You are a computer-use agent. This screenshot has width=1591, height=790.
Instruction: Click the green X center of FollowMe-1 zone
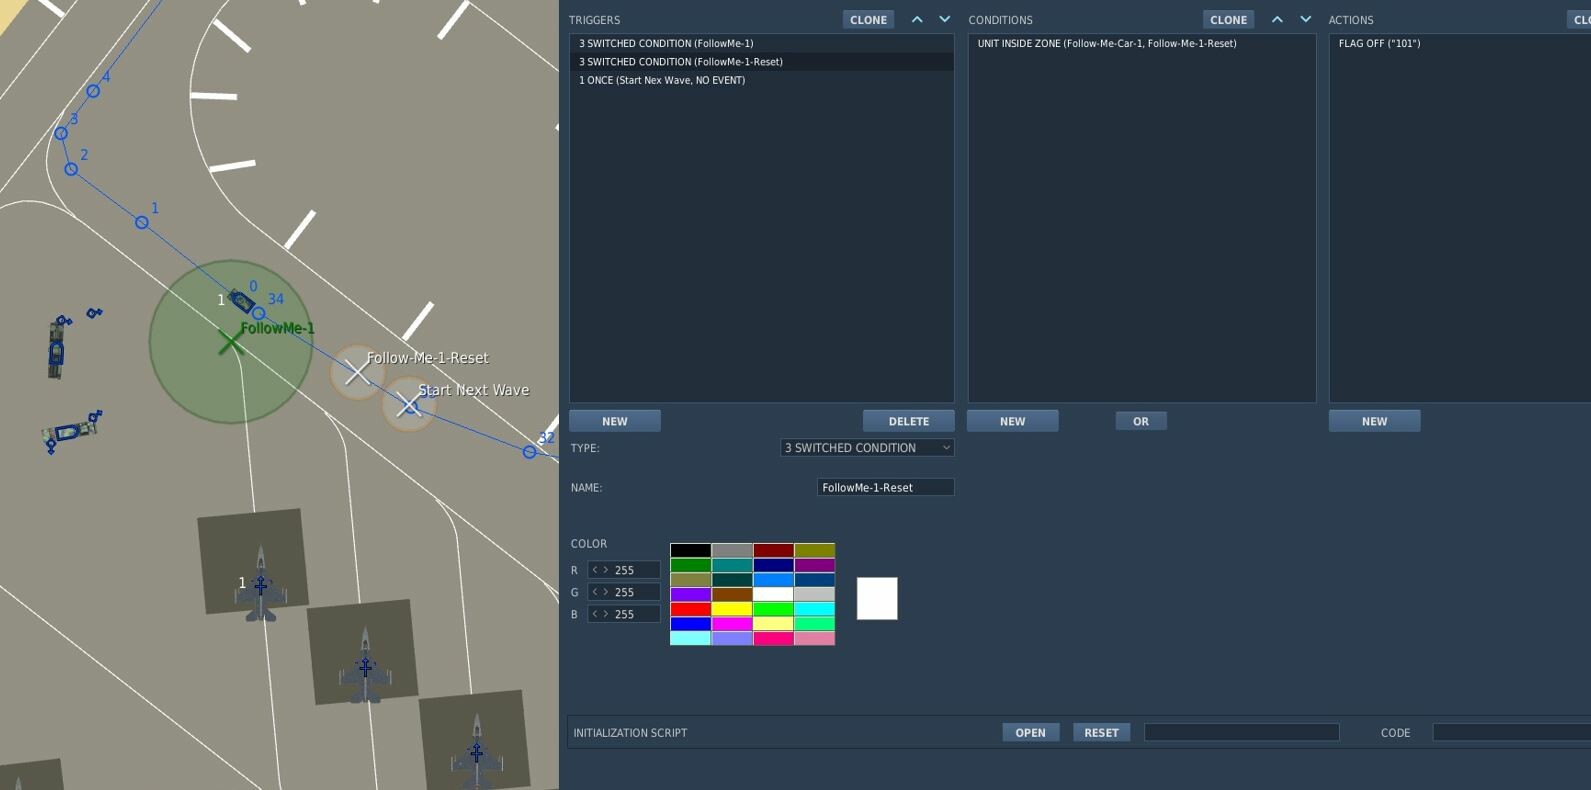[x=231, y=343]
